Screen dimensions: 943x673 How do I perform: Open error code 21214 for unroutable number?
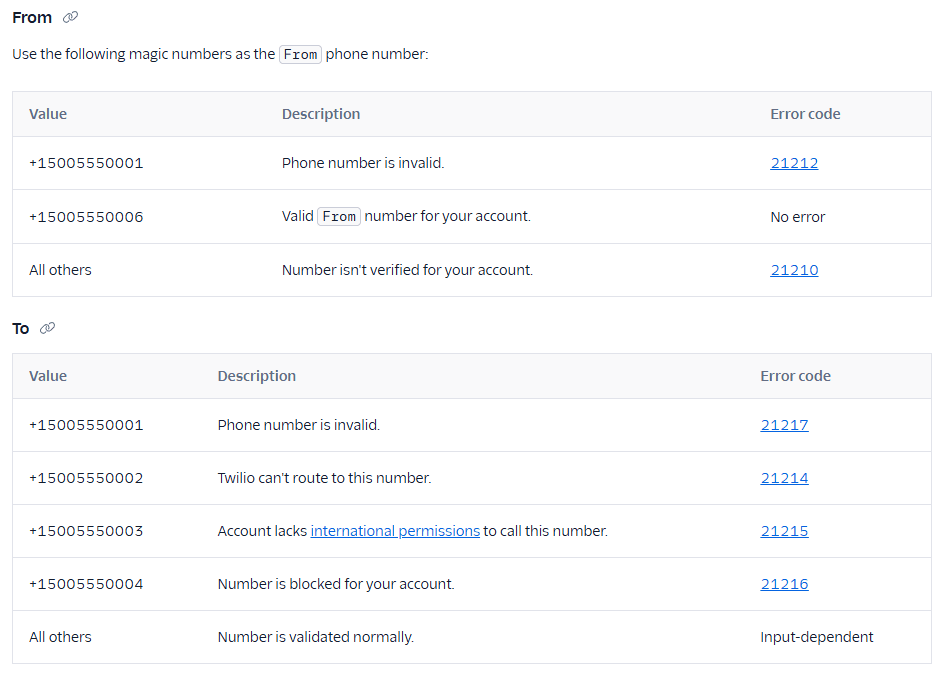pyautogui.click(x=784, y=477)
